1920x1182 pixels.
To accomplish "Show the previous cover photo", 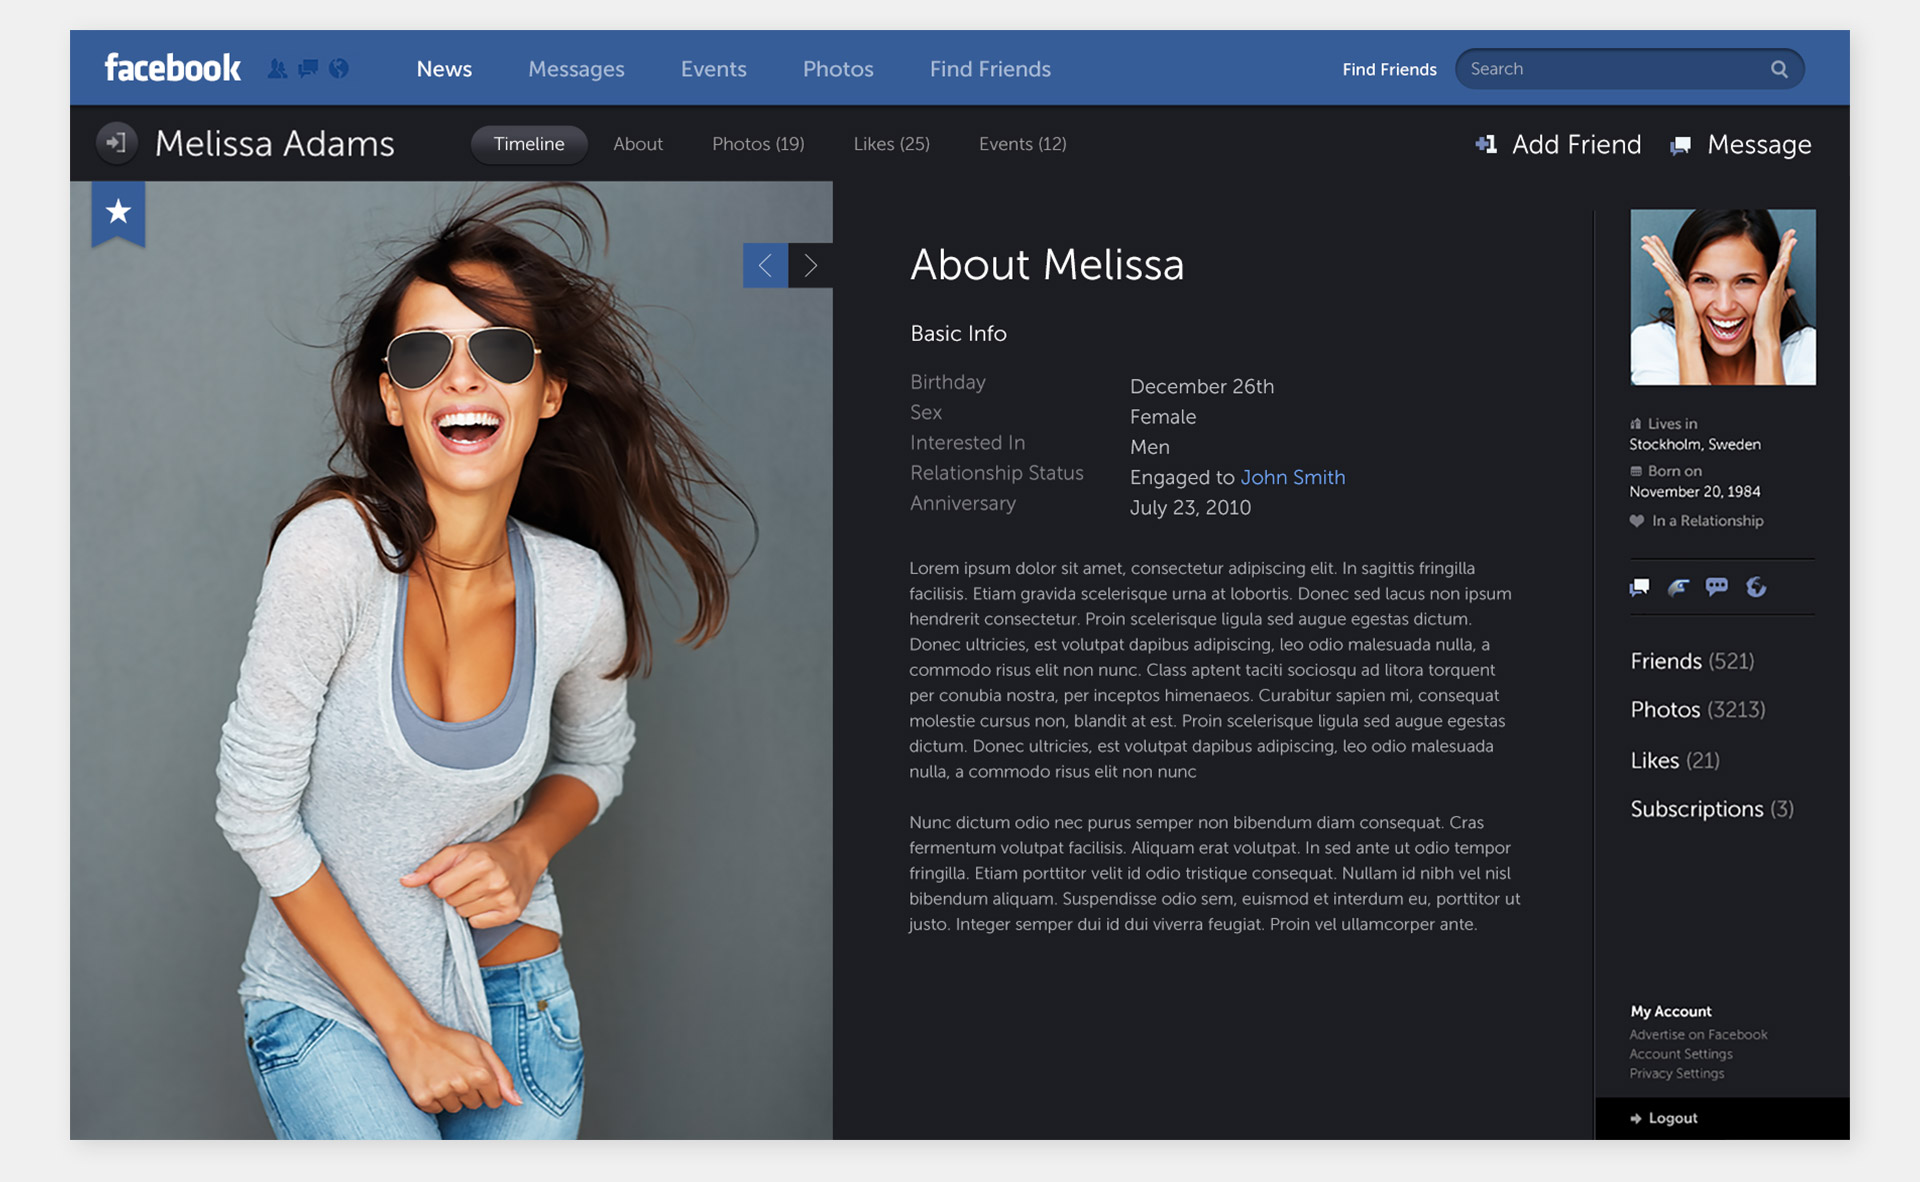I will click(x=765, y=265).
